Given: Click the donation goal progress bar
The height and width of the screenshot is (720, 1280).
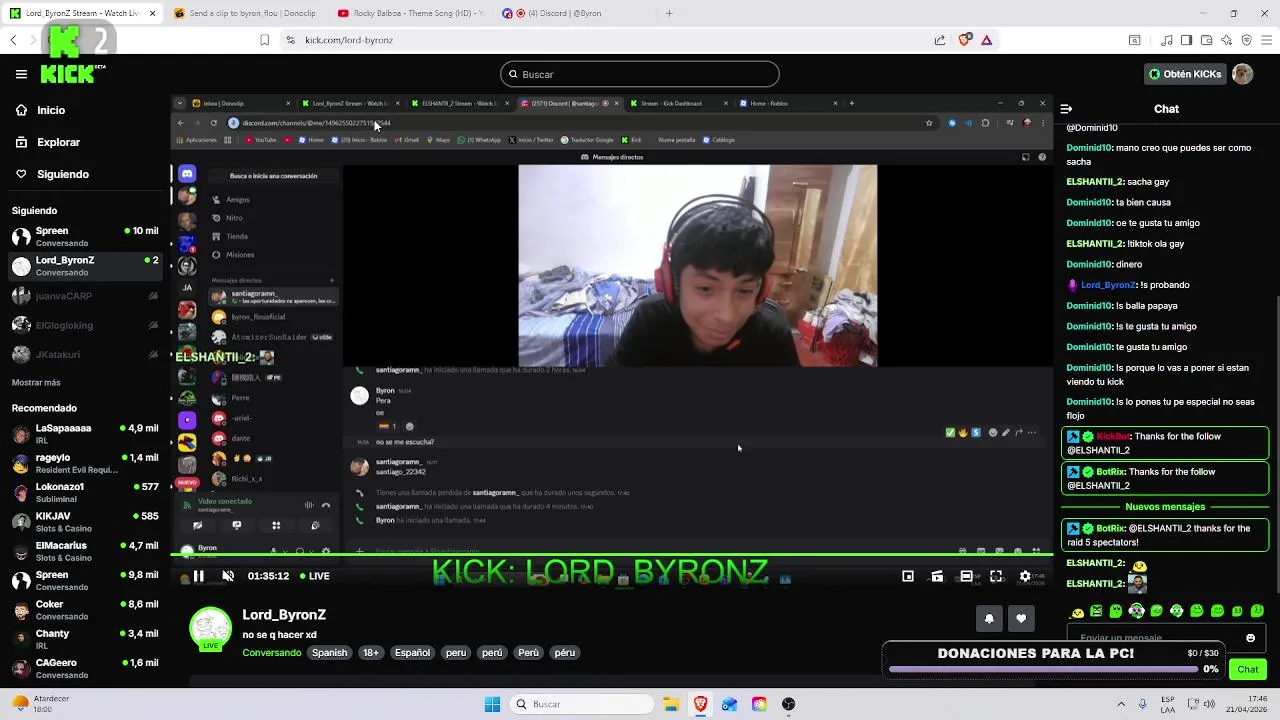Looking at the screenshot, I should [1043, 670].
